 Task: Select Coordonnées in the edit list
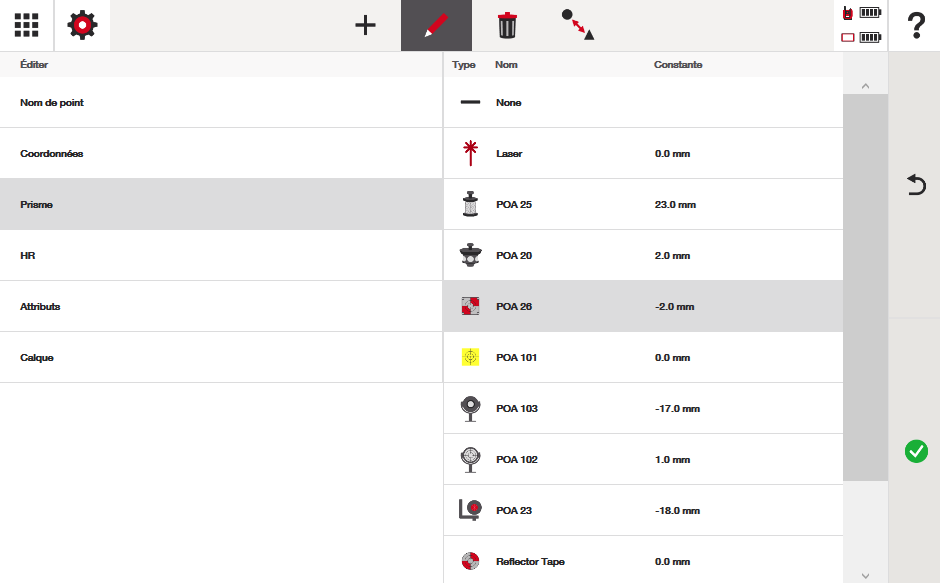(x=220, y=154)
